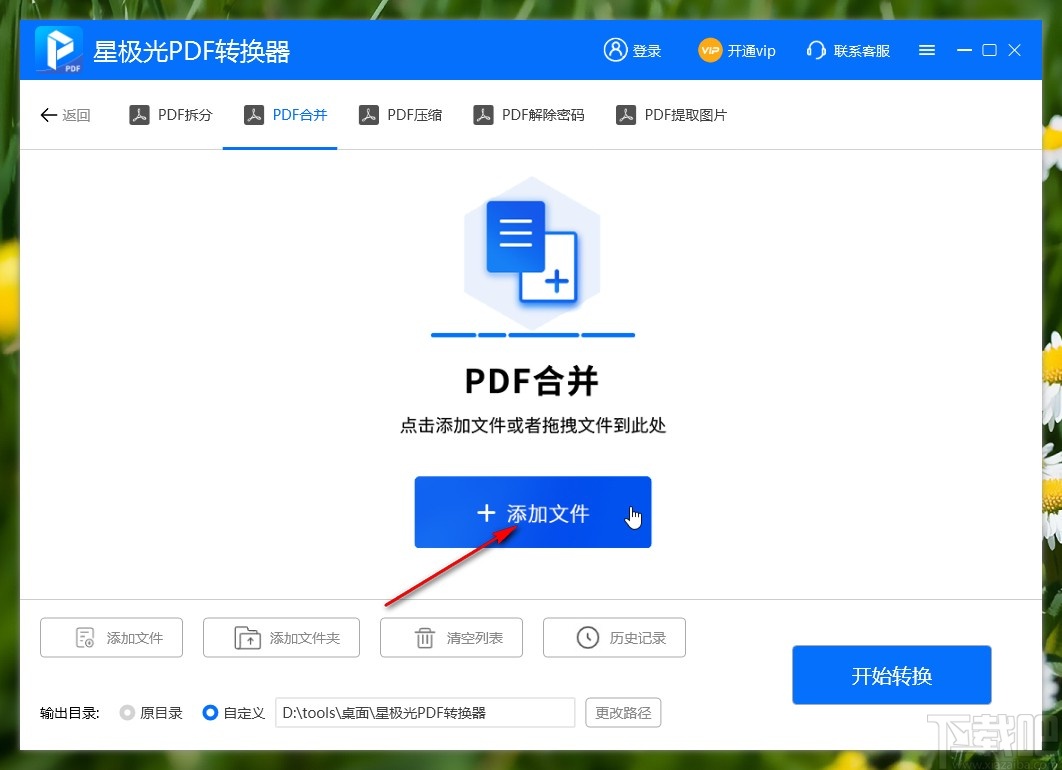The image size is (1062, 770).
Task: Click the 输出目录 label
Action: pyautogui.click(x=70, y=712)
